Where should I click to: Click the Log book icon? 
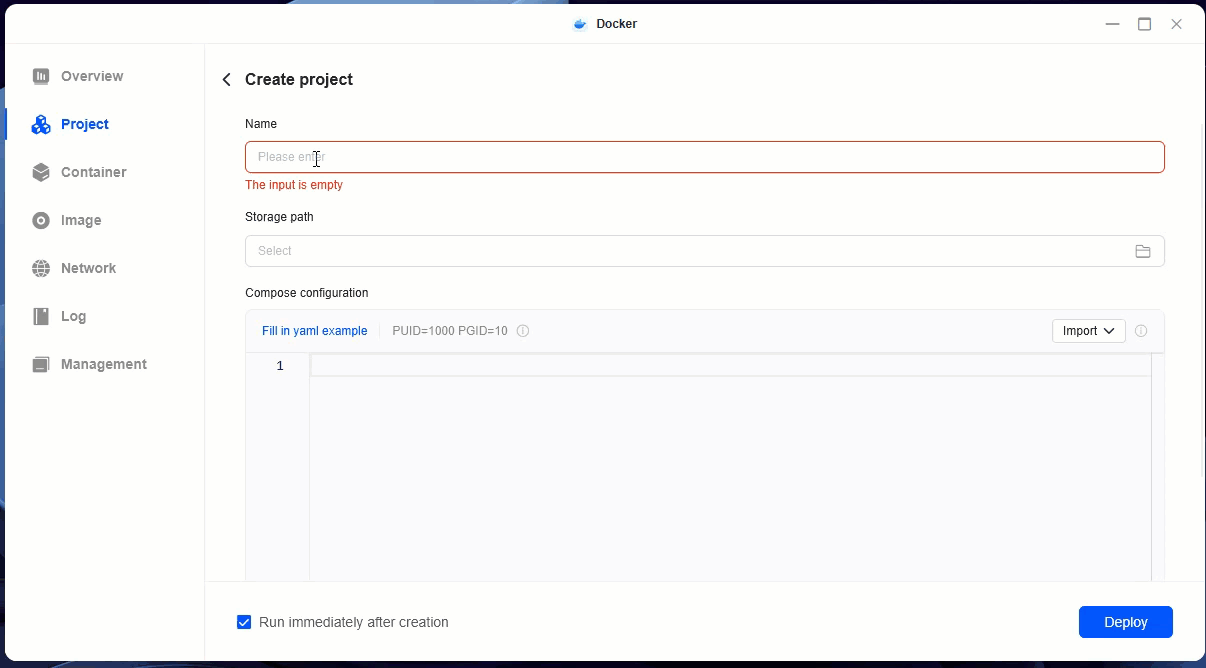pos(41,316)
